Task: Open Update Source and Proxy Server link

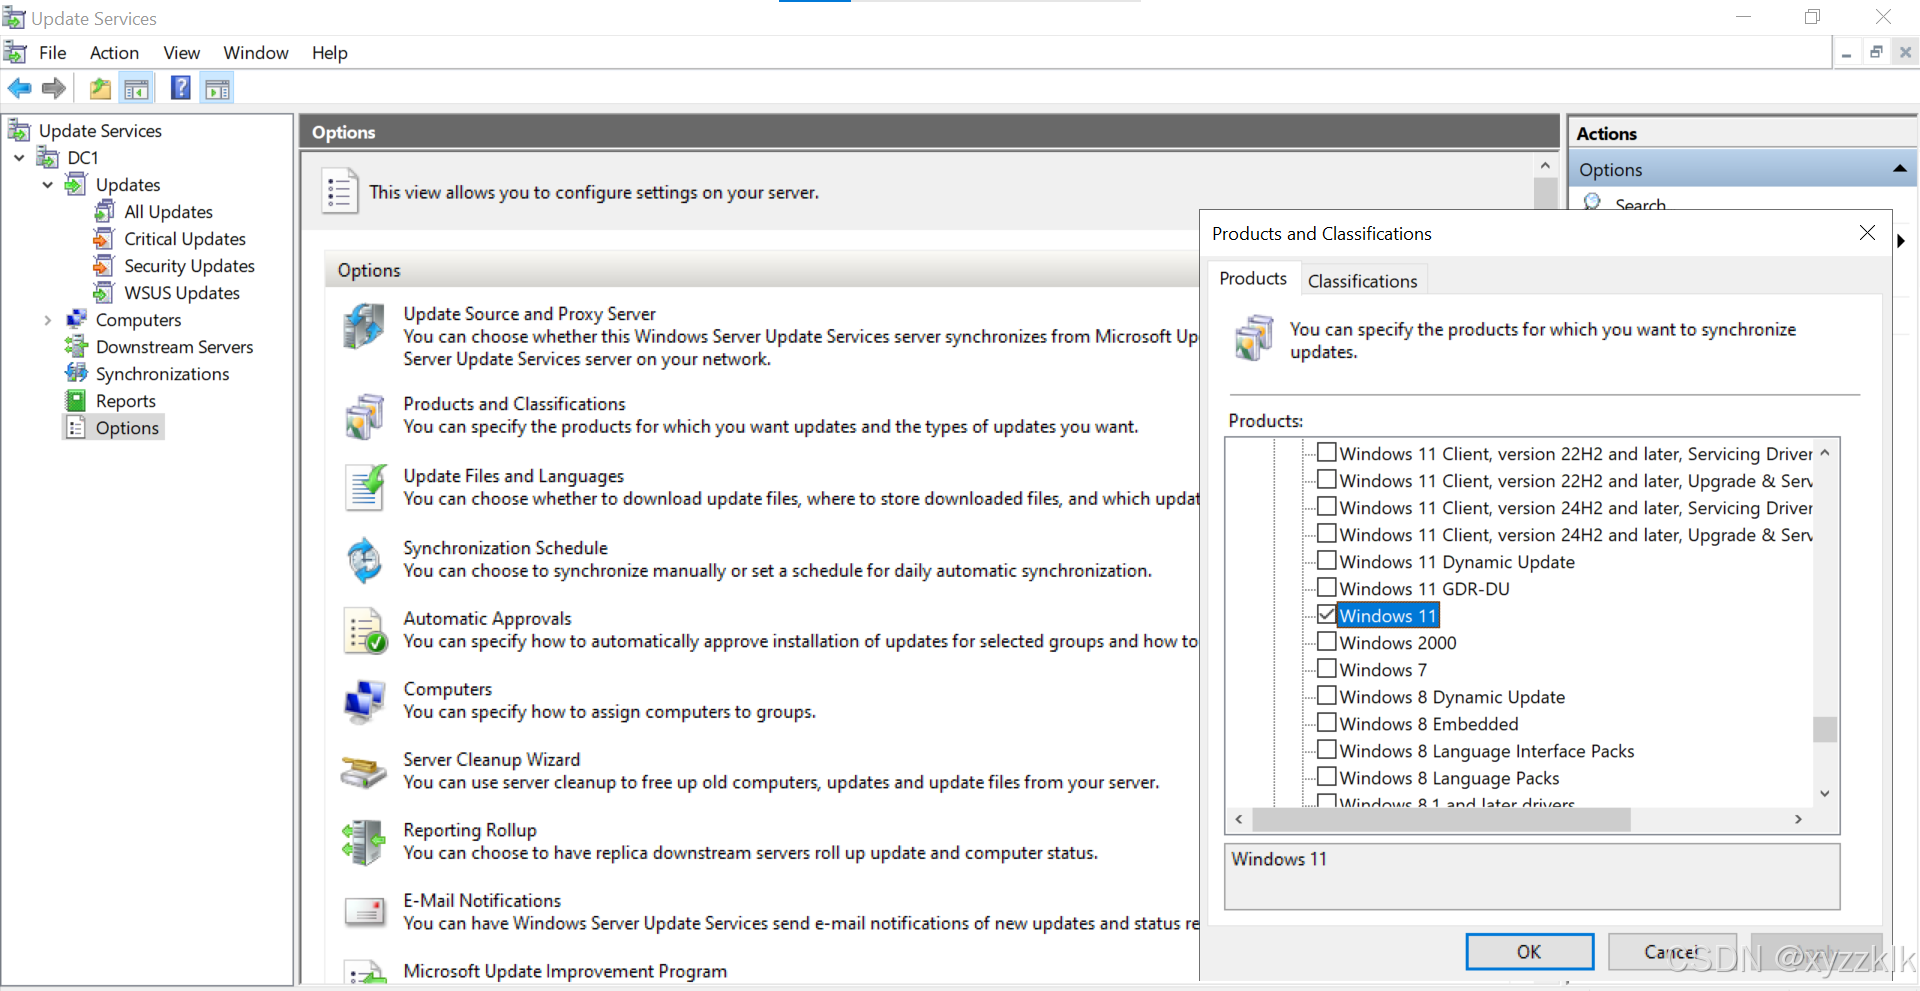Action: pos(529,313)
